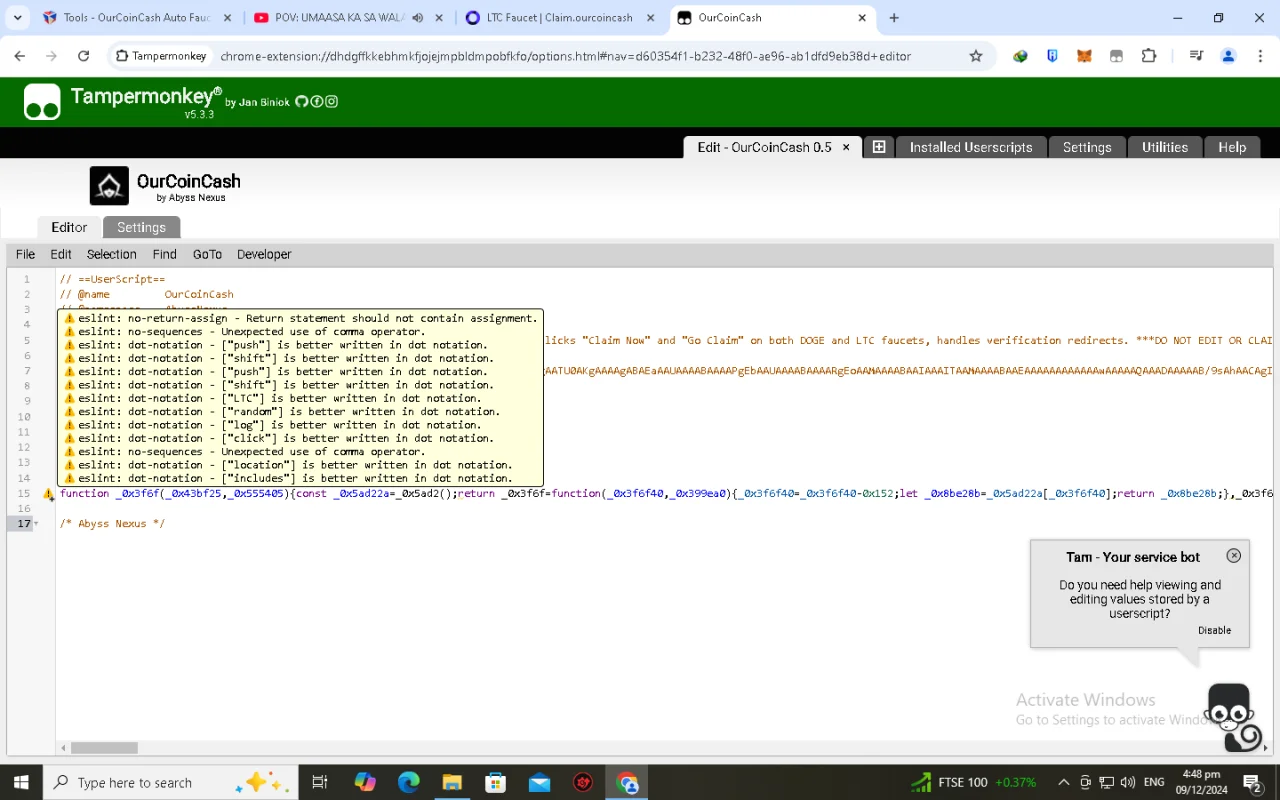Click the ESLint warning icon on line 15
The height and width of the screenshot is (800, 1280).
coord(49,494)
